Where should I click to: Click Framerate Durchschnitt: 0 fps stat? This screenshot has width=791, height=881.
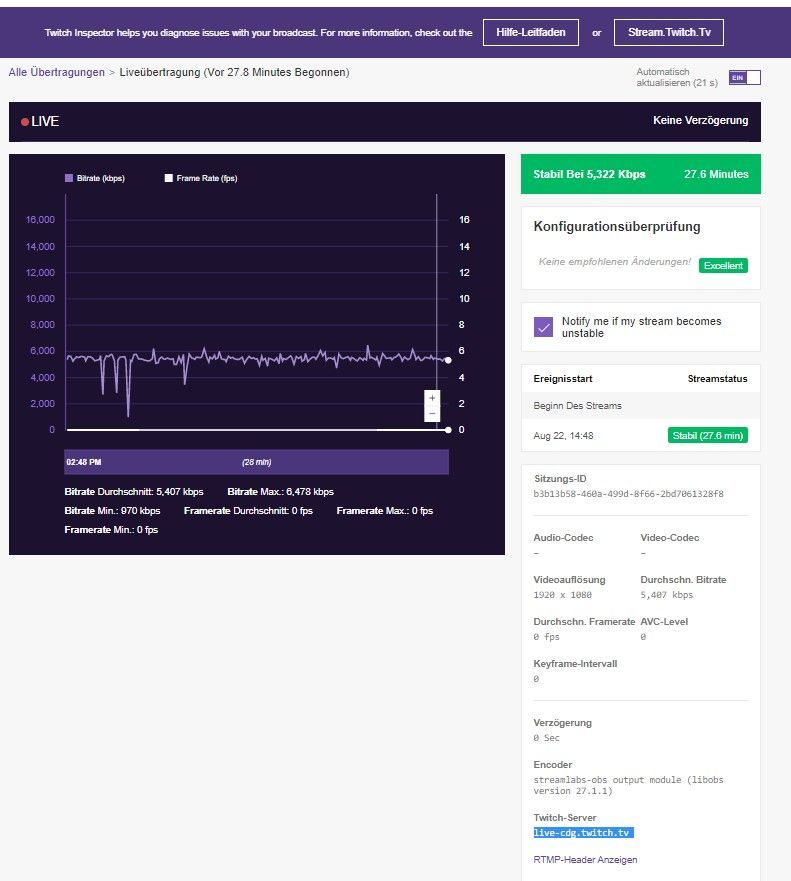click(x=248, y=511)
